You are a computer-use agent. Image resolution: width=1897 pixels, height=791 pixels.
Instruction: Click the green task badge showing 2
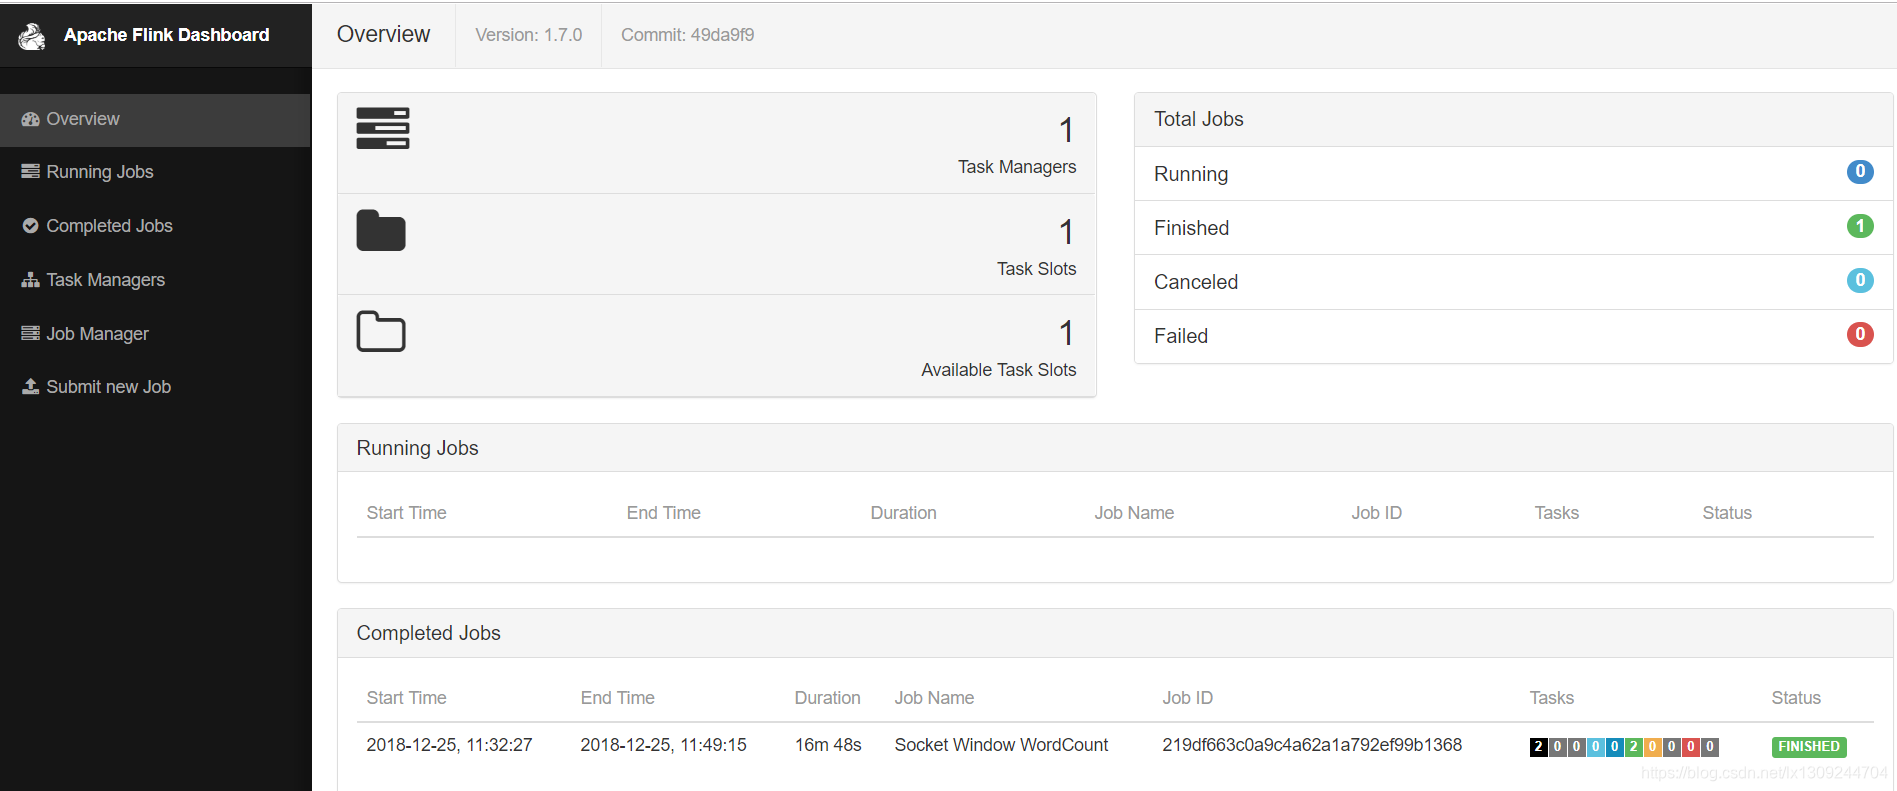(x=1634, y=747)
